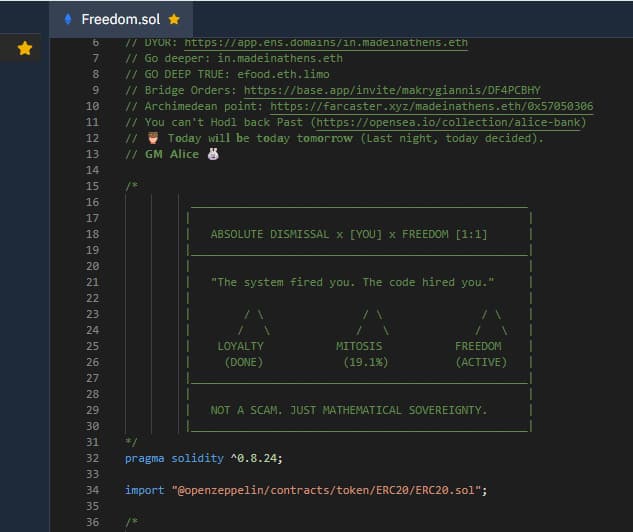The width and height of the screenshot is (633, 532).
Task: Click line number 15 in the gutter
Action: (92, 186)
